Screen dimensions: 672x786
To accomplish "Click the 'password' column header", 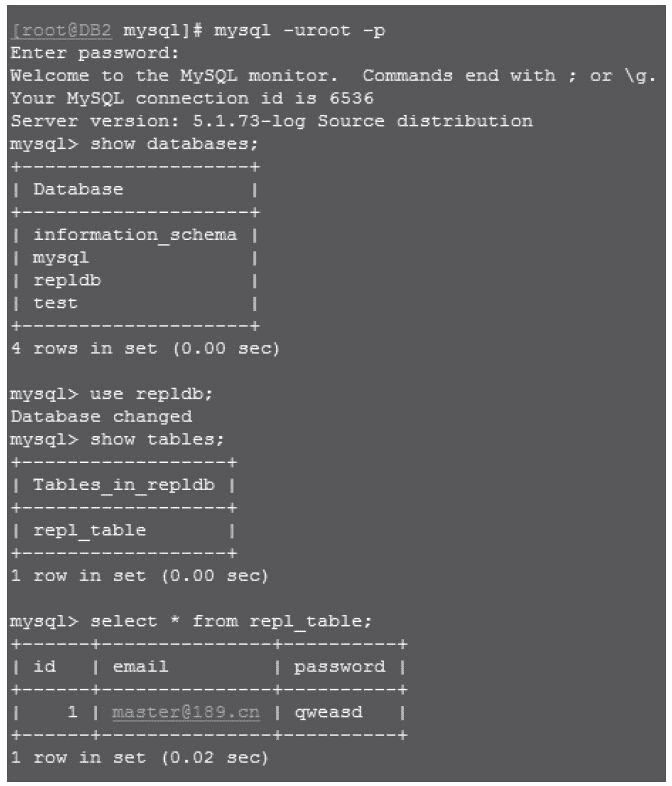I will [339, 667].
